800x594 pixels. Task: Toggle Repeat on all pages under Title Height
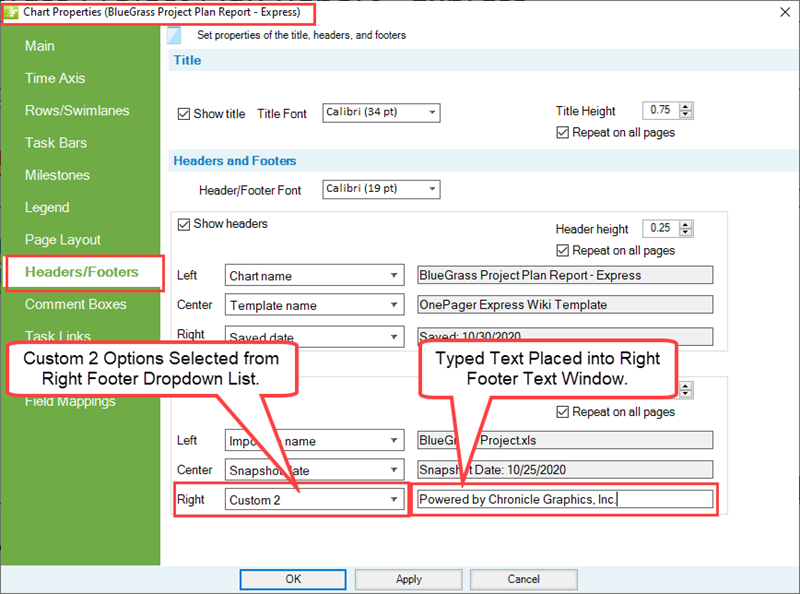pyautogui.click(x=562, y=133)
